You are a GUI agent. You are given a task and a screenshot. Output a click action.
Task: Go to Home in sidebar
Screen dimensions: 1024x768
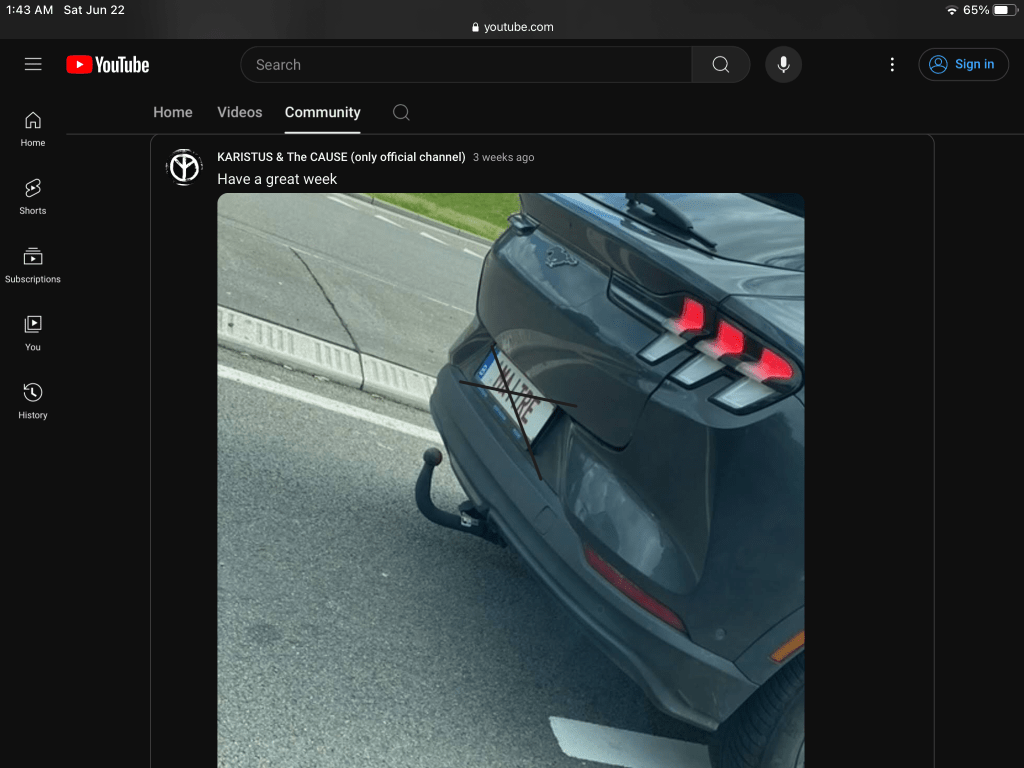pos(33,129)
